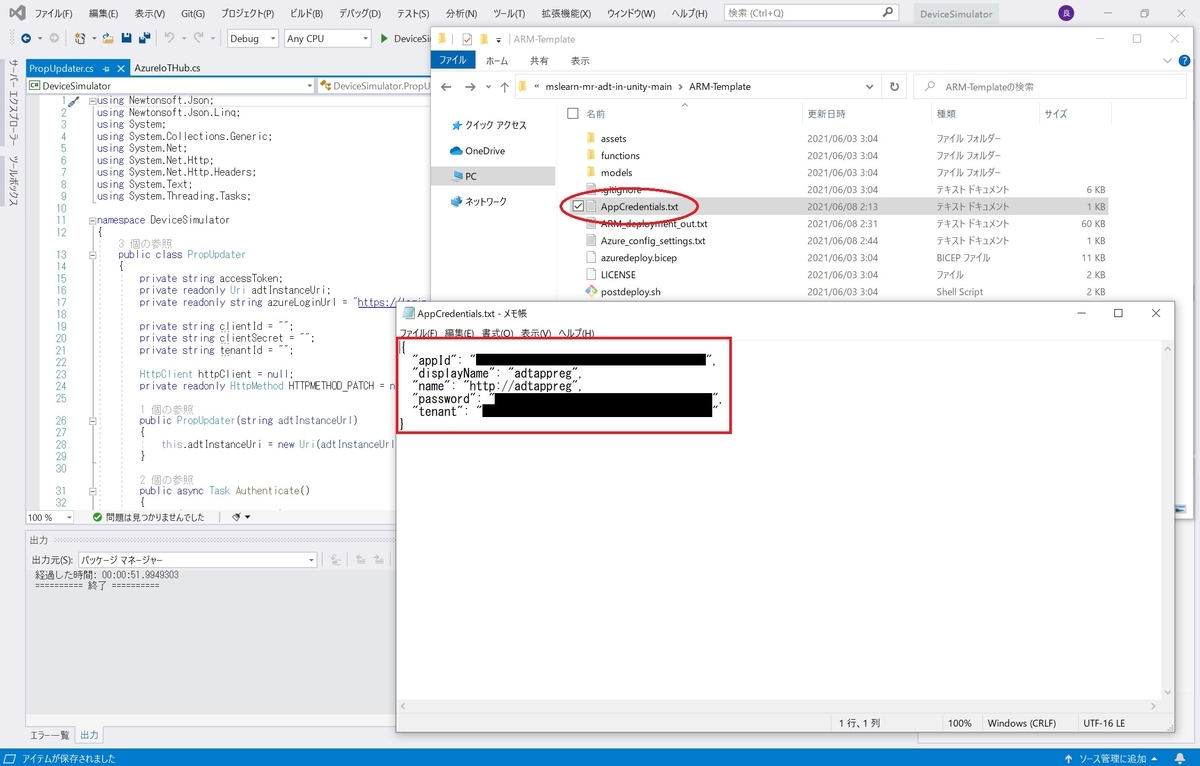
Task: Open the Debug configuration dropdown
Action: tap(252, 38)
